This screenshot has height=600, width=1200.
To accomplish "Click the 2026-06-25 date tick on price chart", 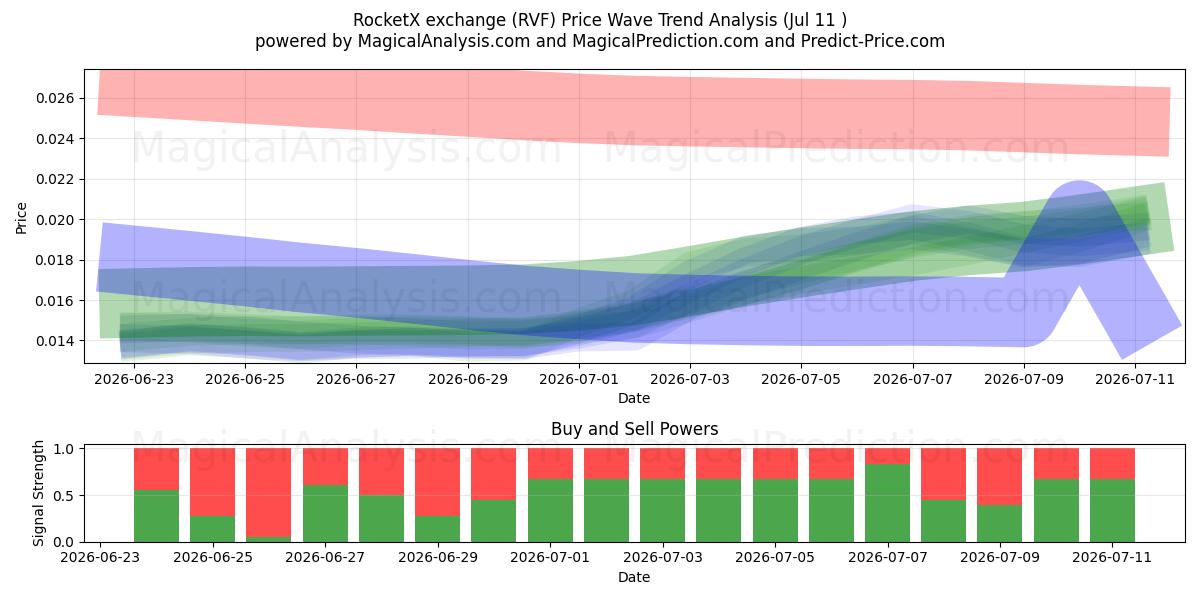I will [246, 379].
